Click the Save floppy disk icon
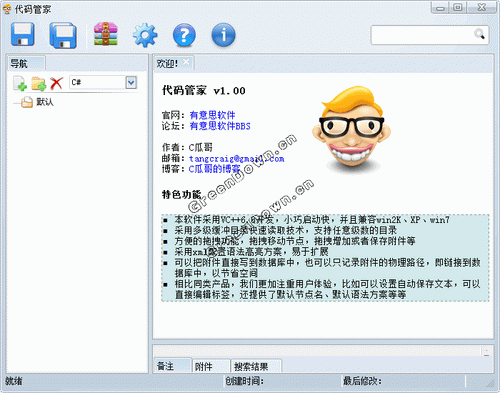Screen dimensions: 500x393 [x=22, y=34]
